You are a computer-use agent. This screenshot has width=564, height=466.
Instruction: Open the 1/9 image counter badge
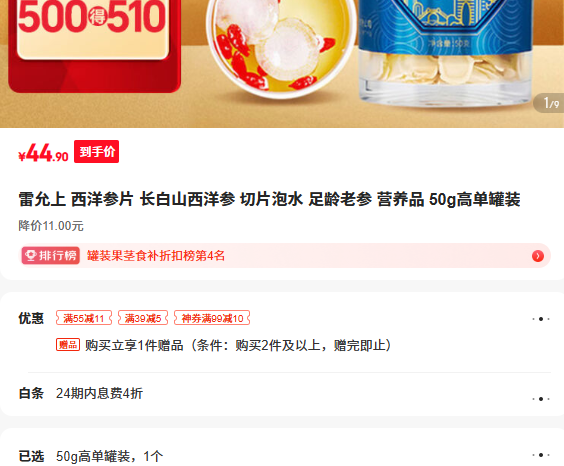point(550,103)
